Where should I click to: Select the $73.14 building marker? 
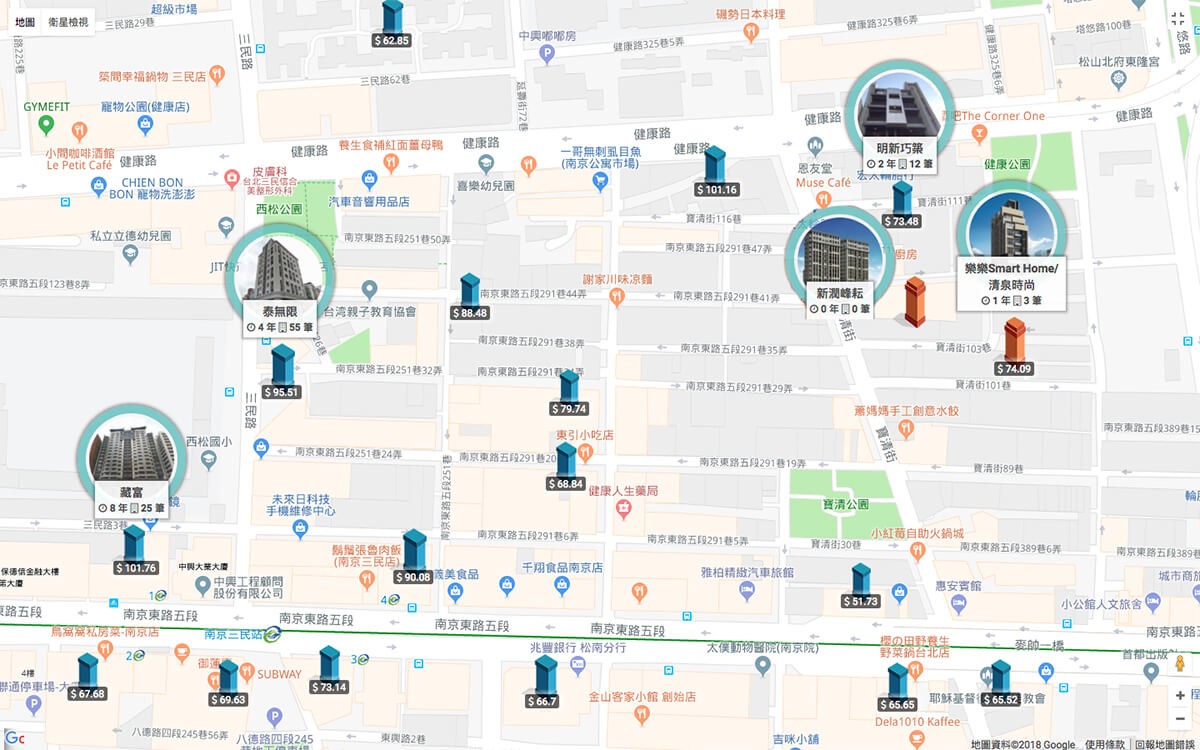[x=329, y=670]
